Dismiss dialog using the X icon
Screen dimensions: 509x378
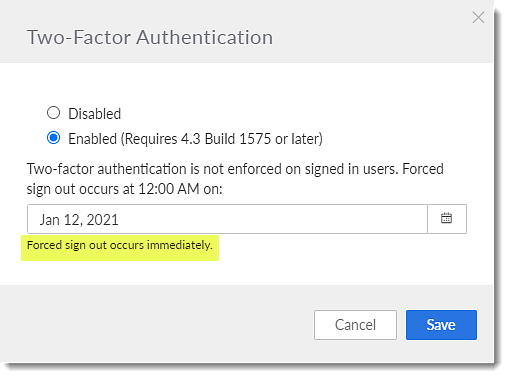coord(478,18)
